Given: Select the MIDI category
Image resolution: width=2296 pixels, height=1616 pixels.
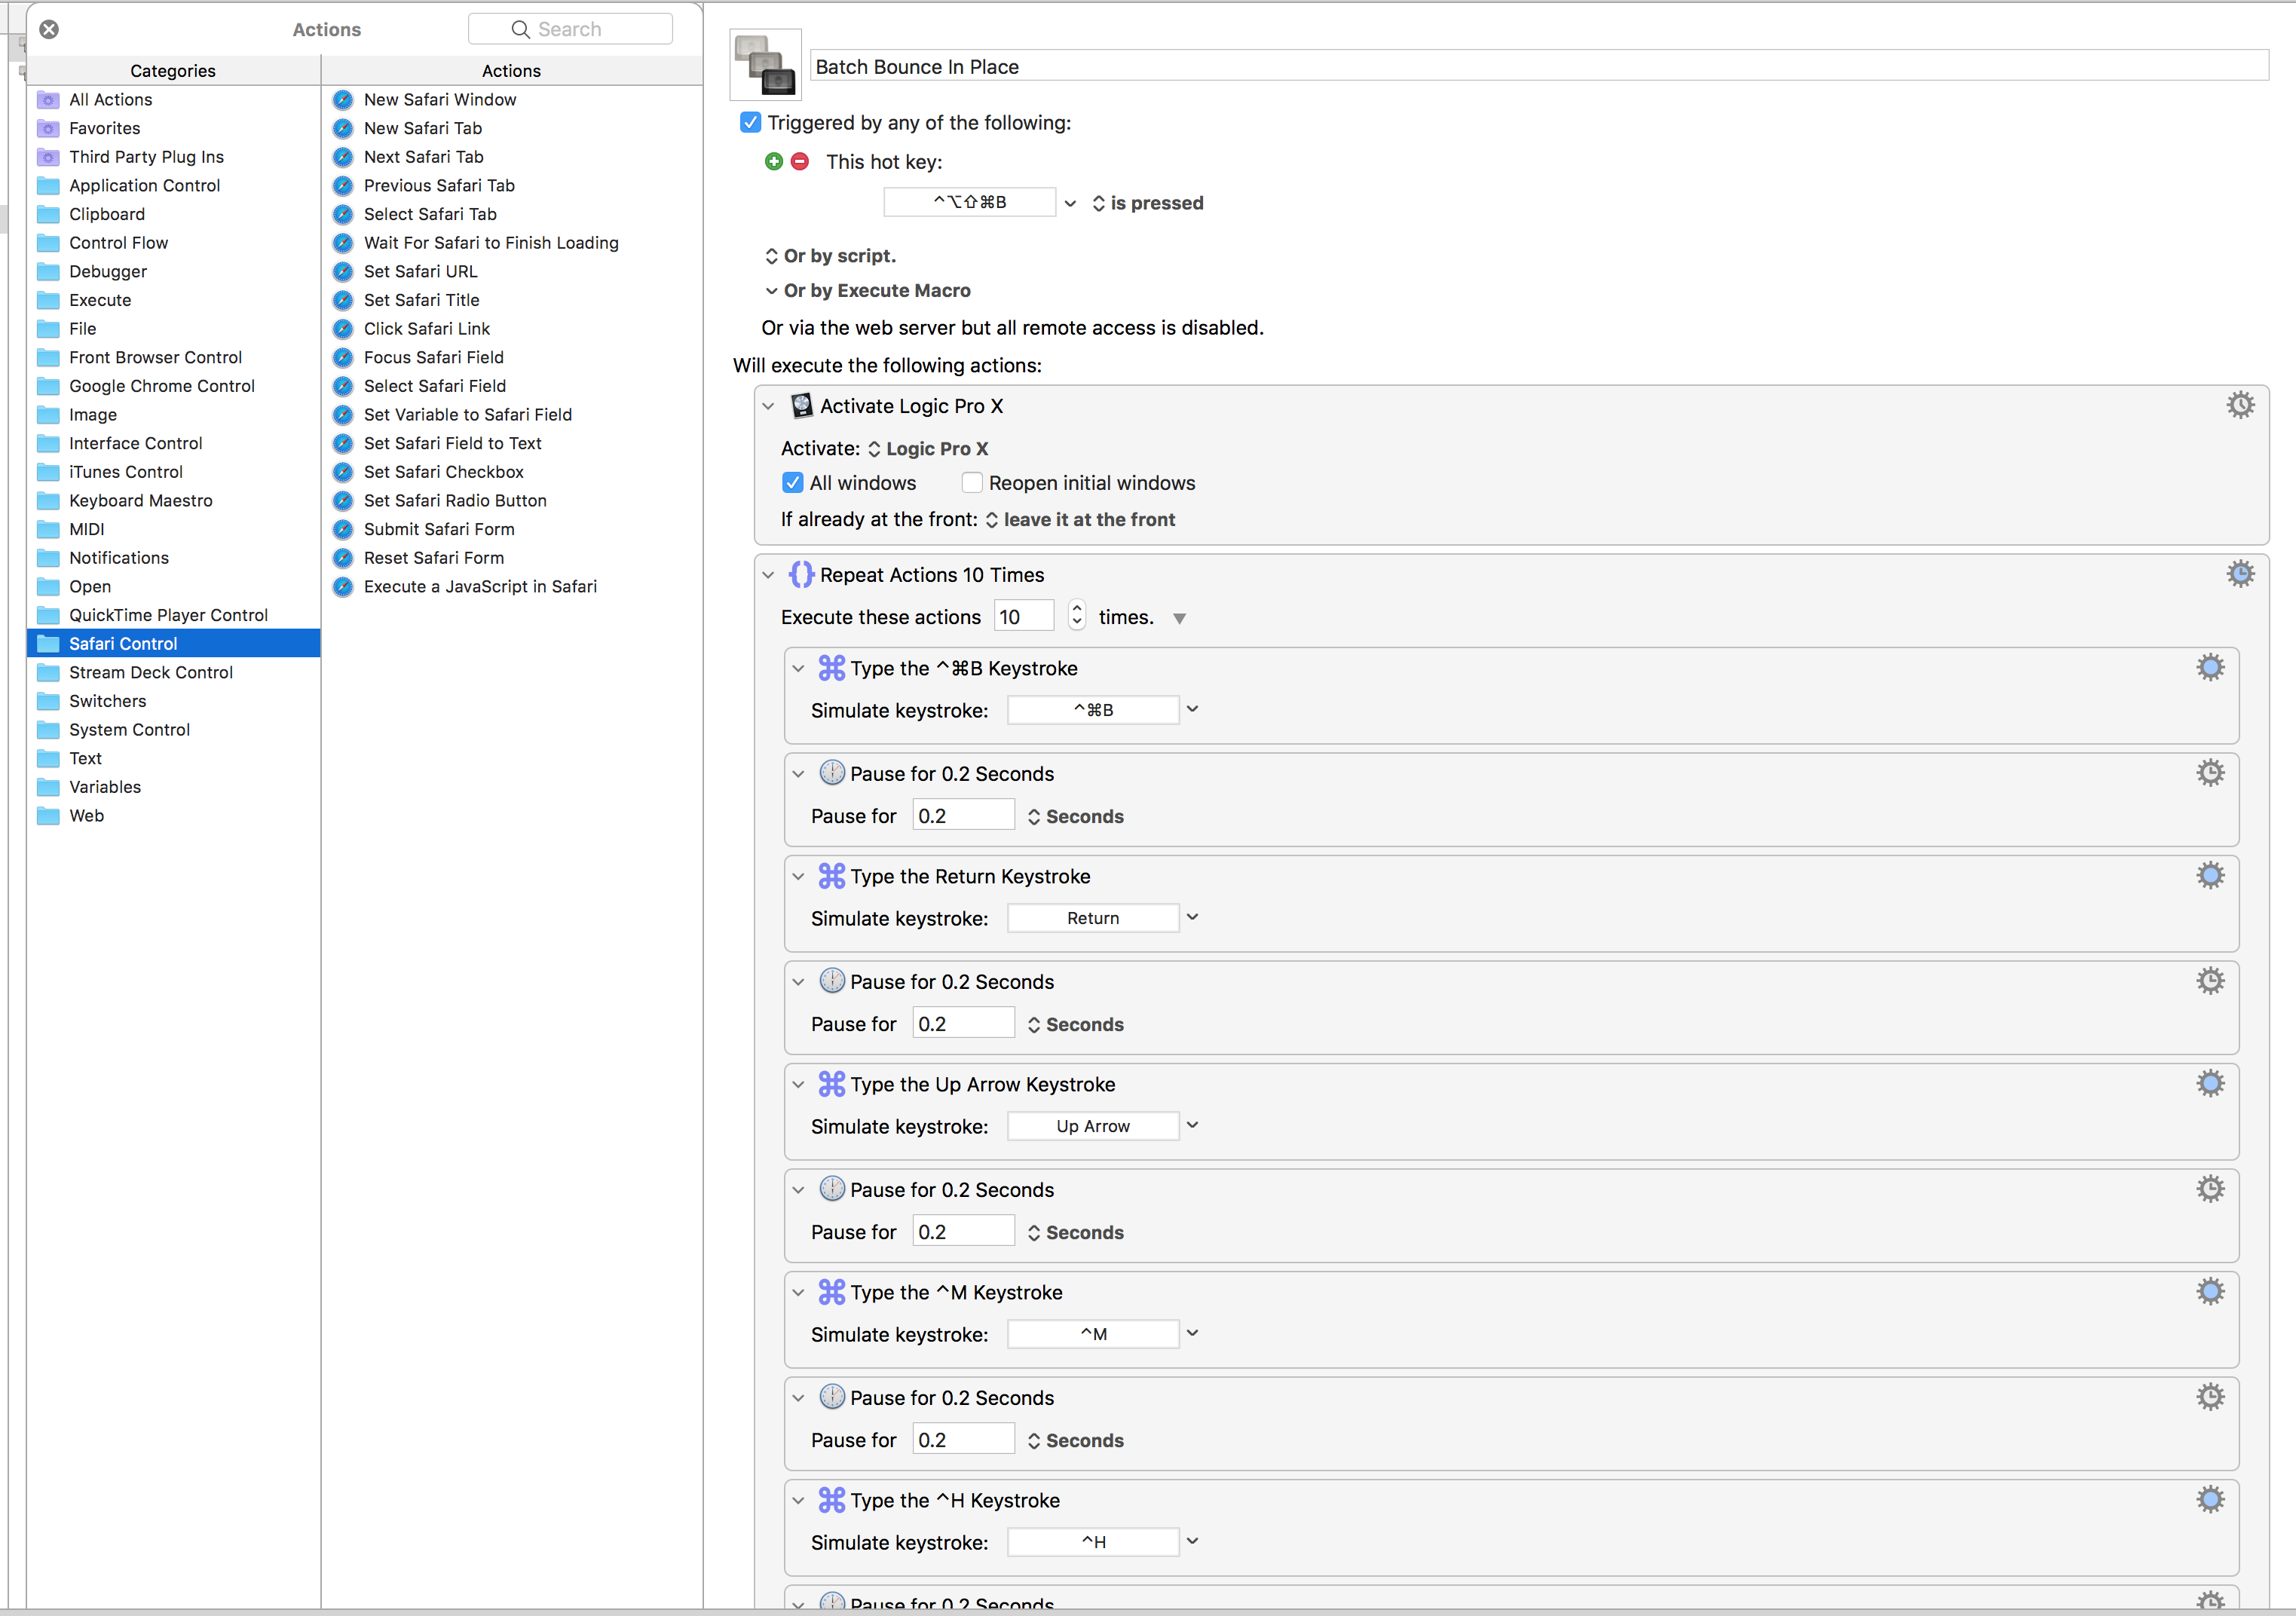Looking at the screenshot, I should (x=173, y=529).
